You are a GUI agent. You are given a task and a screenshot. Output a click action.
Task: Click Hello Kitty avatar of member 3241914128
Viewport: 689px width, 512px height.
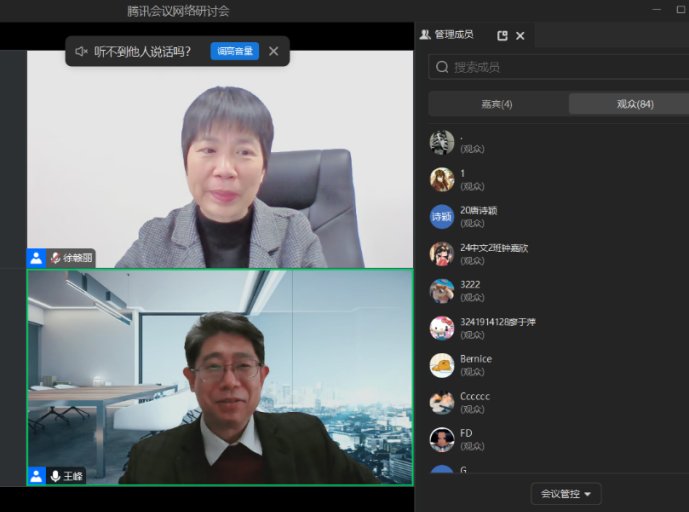[x=441, y=328]
